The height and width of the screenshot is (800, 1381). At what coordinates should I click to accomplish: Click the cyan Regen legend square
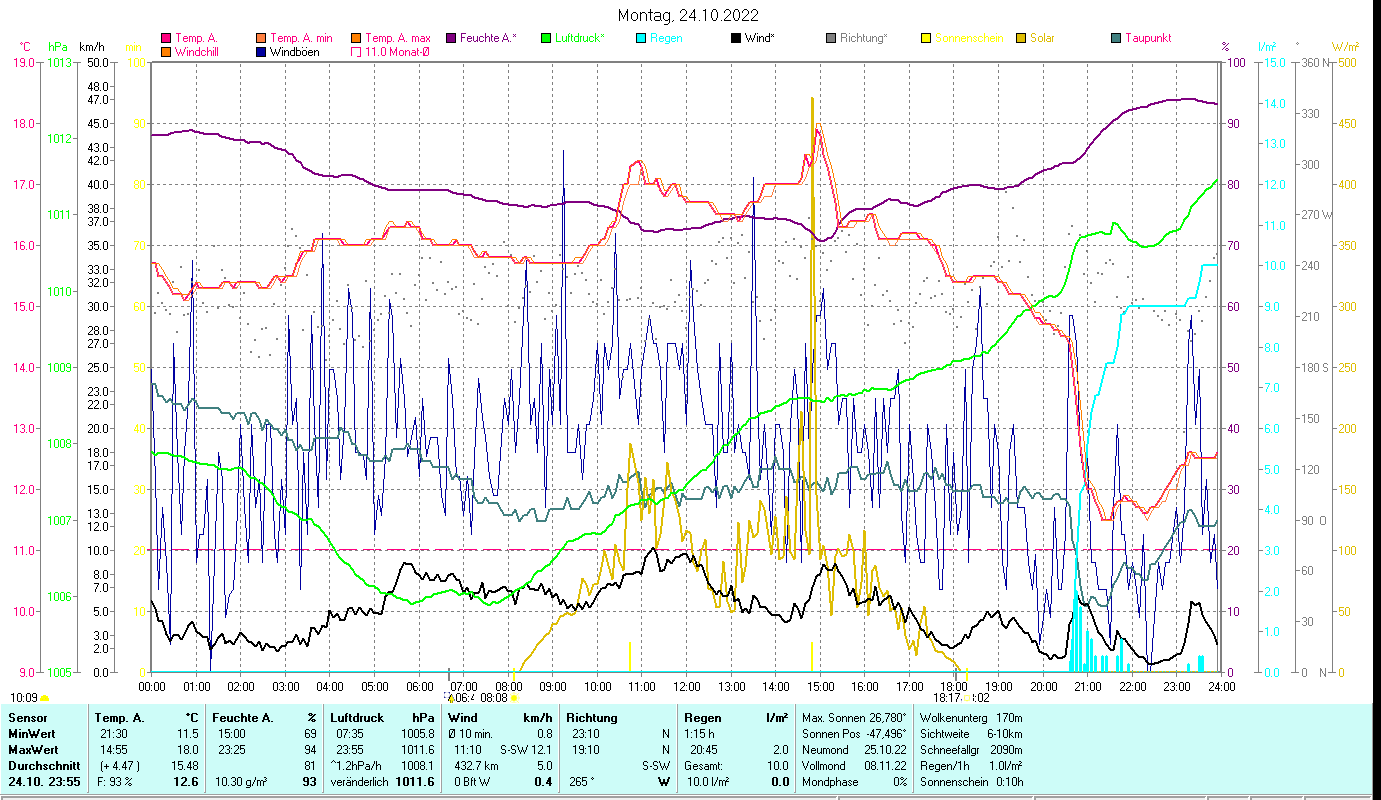641,38
